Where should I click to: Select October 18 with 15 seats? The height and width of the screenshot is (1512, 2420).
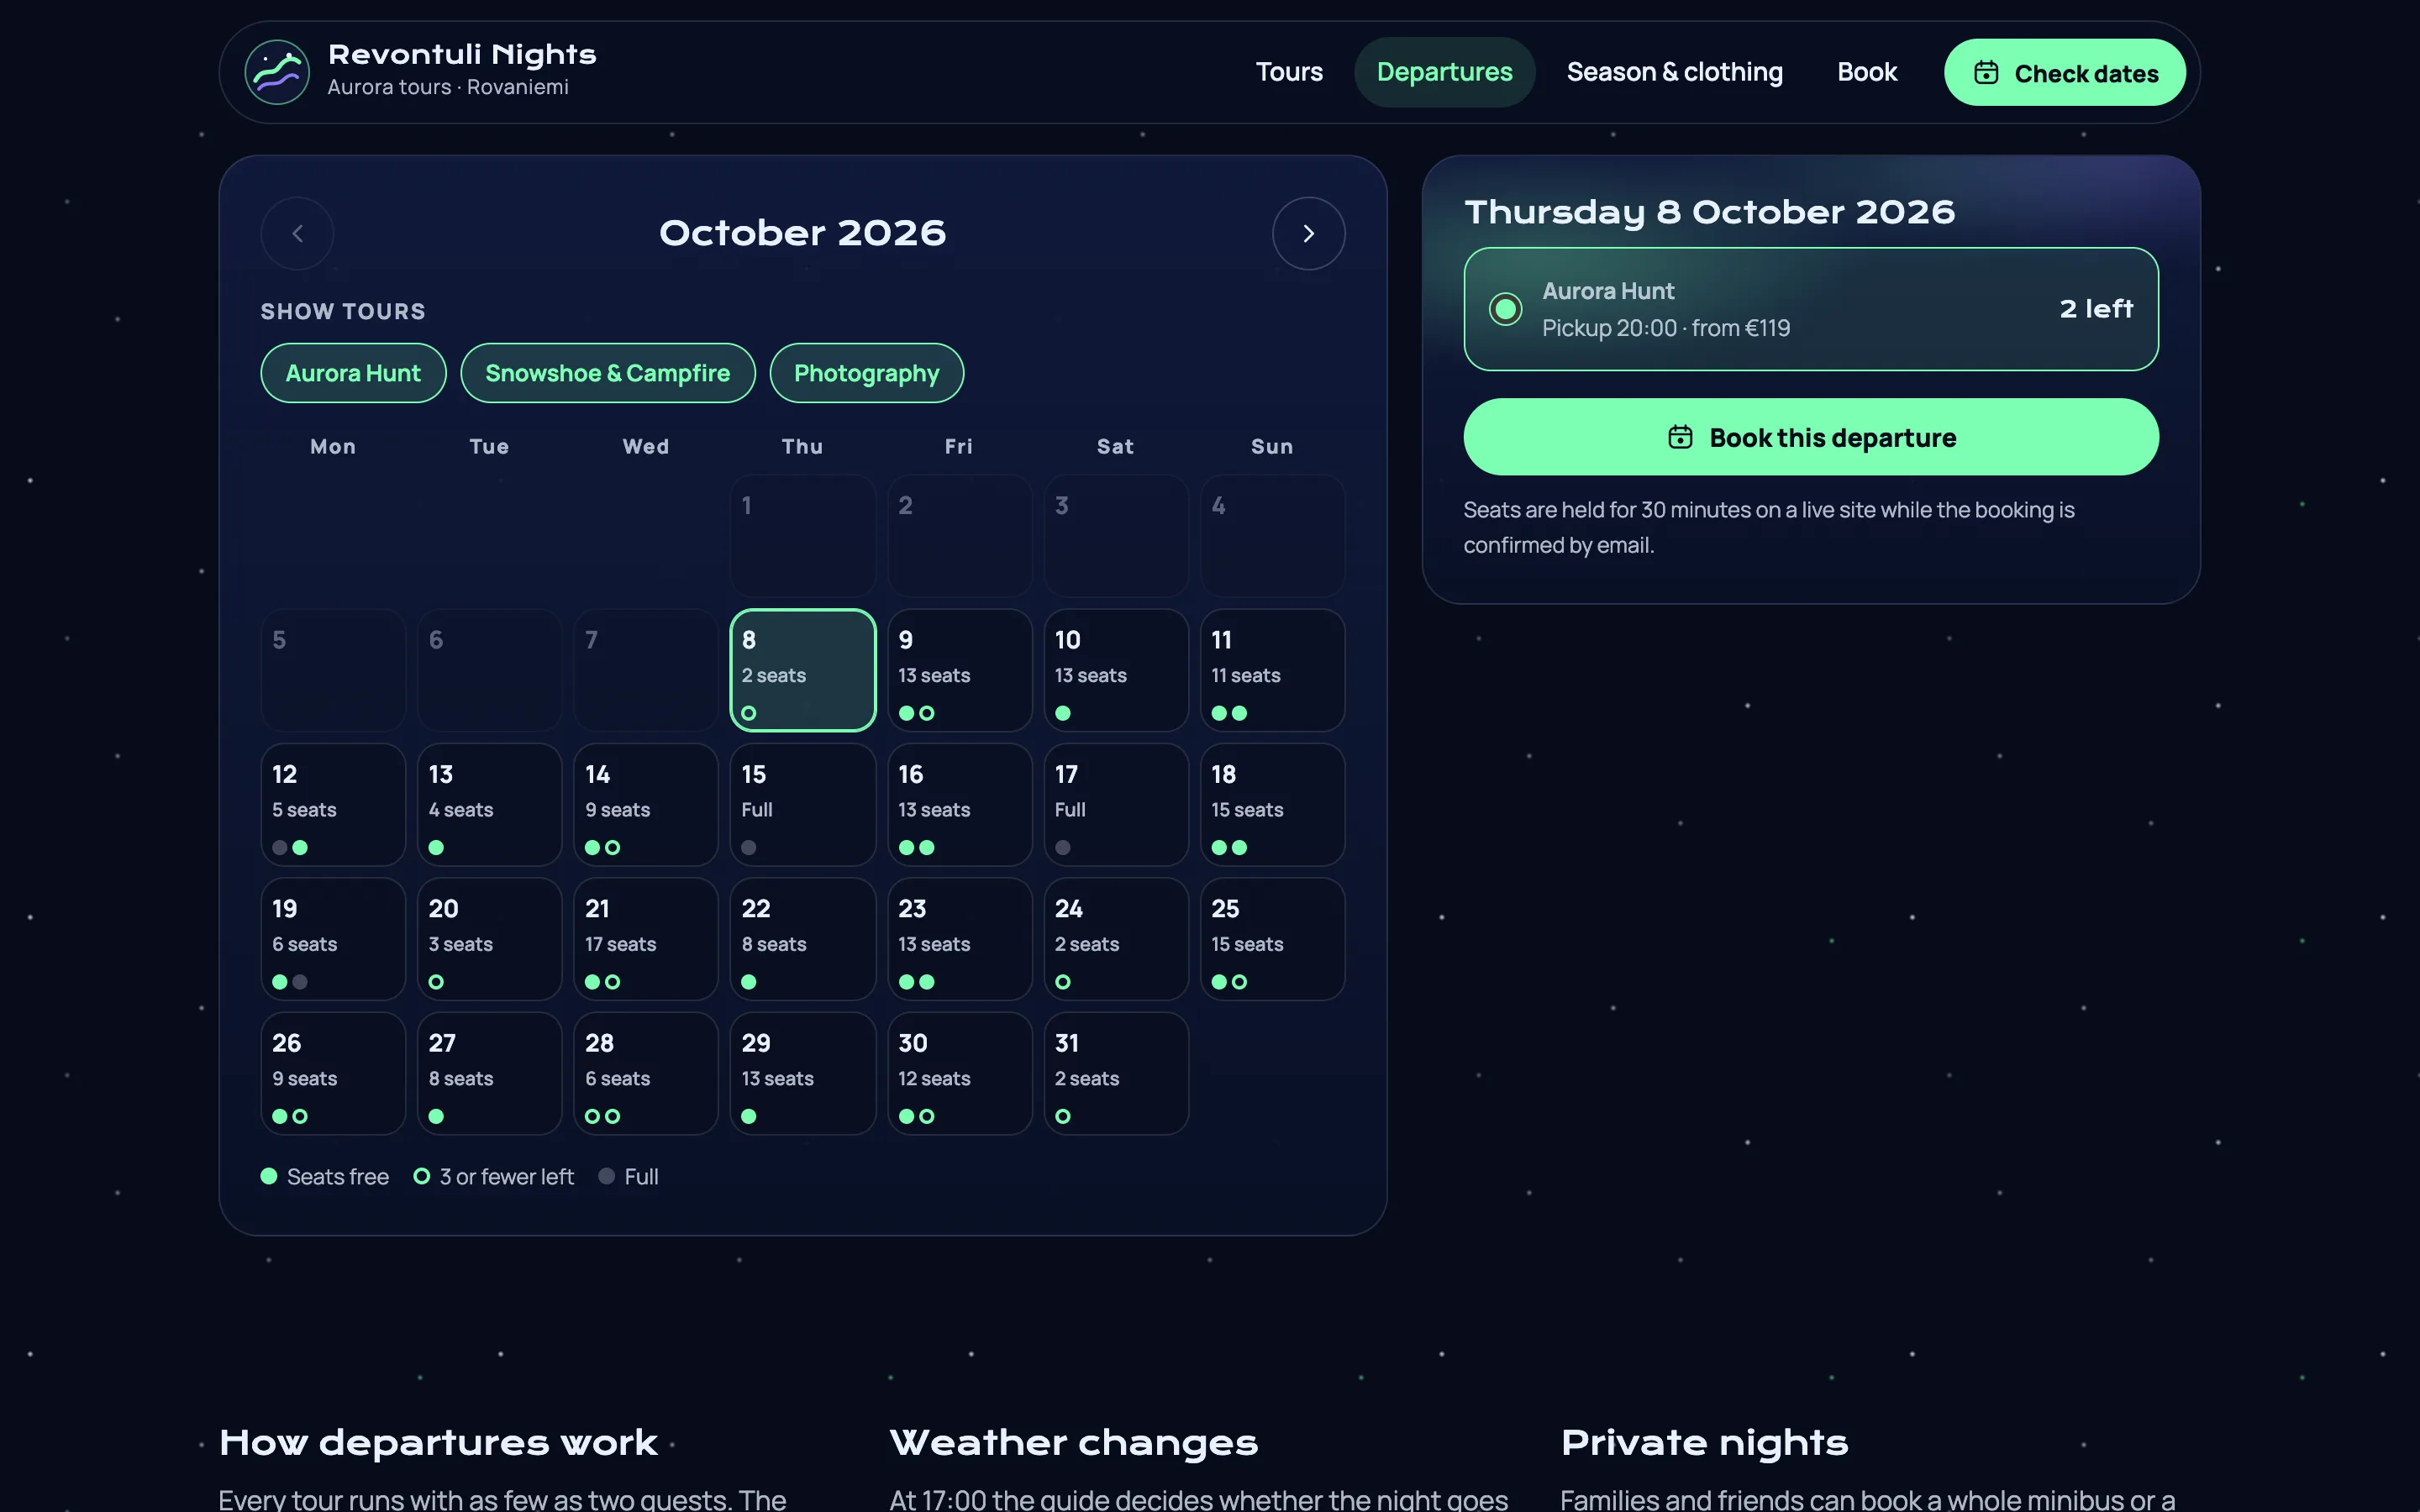tap(1272, 804)
